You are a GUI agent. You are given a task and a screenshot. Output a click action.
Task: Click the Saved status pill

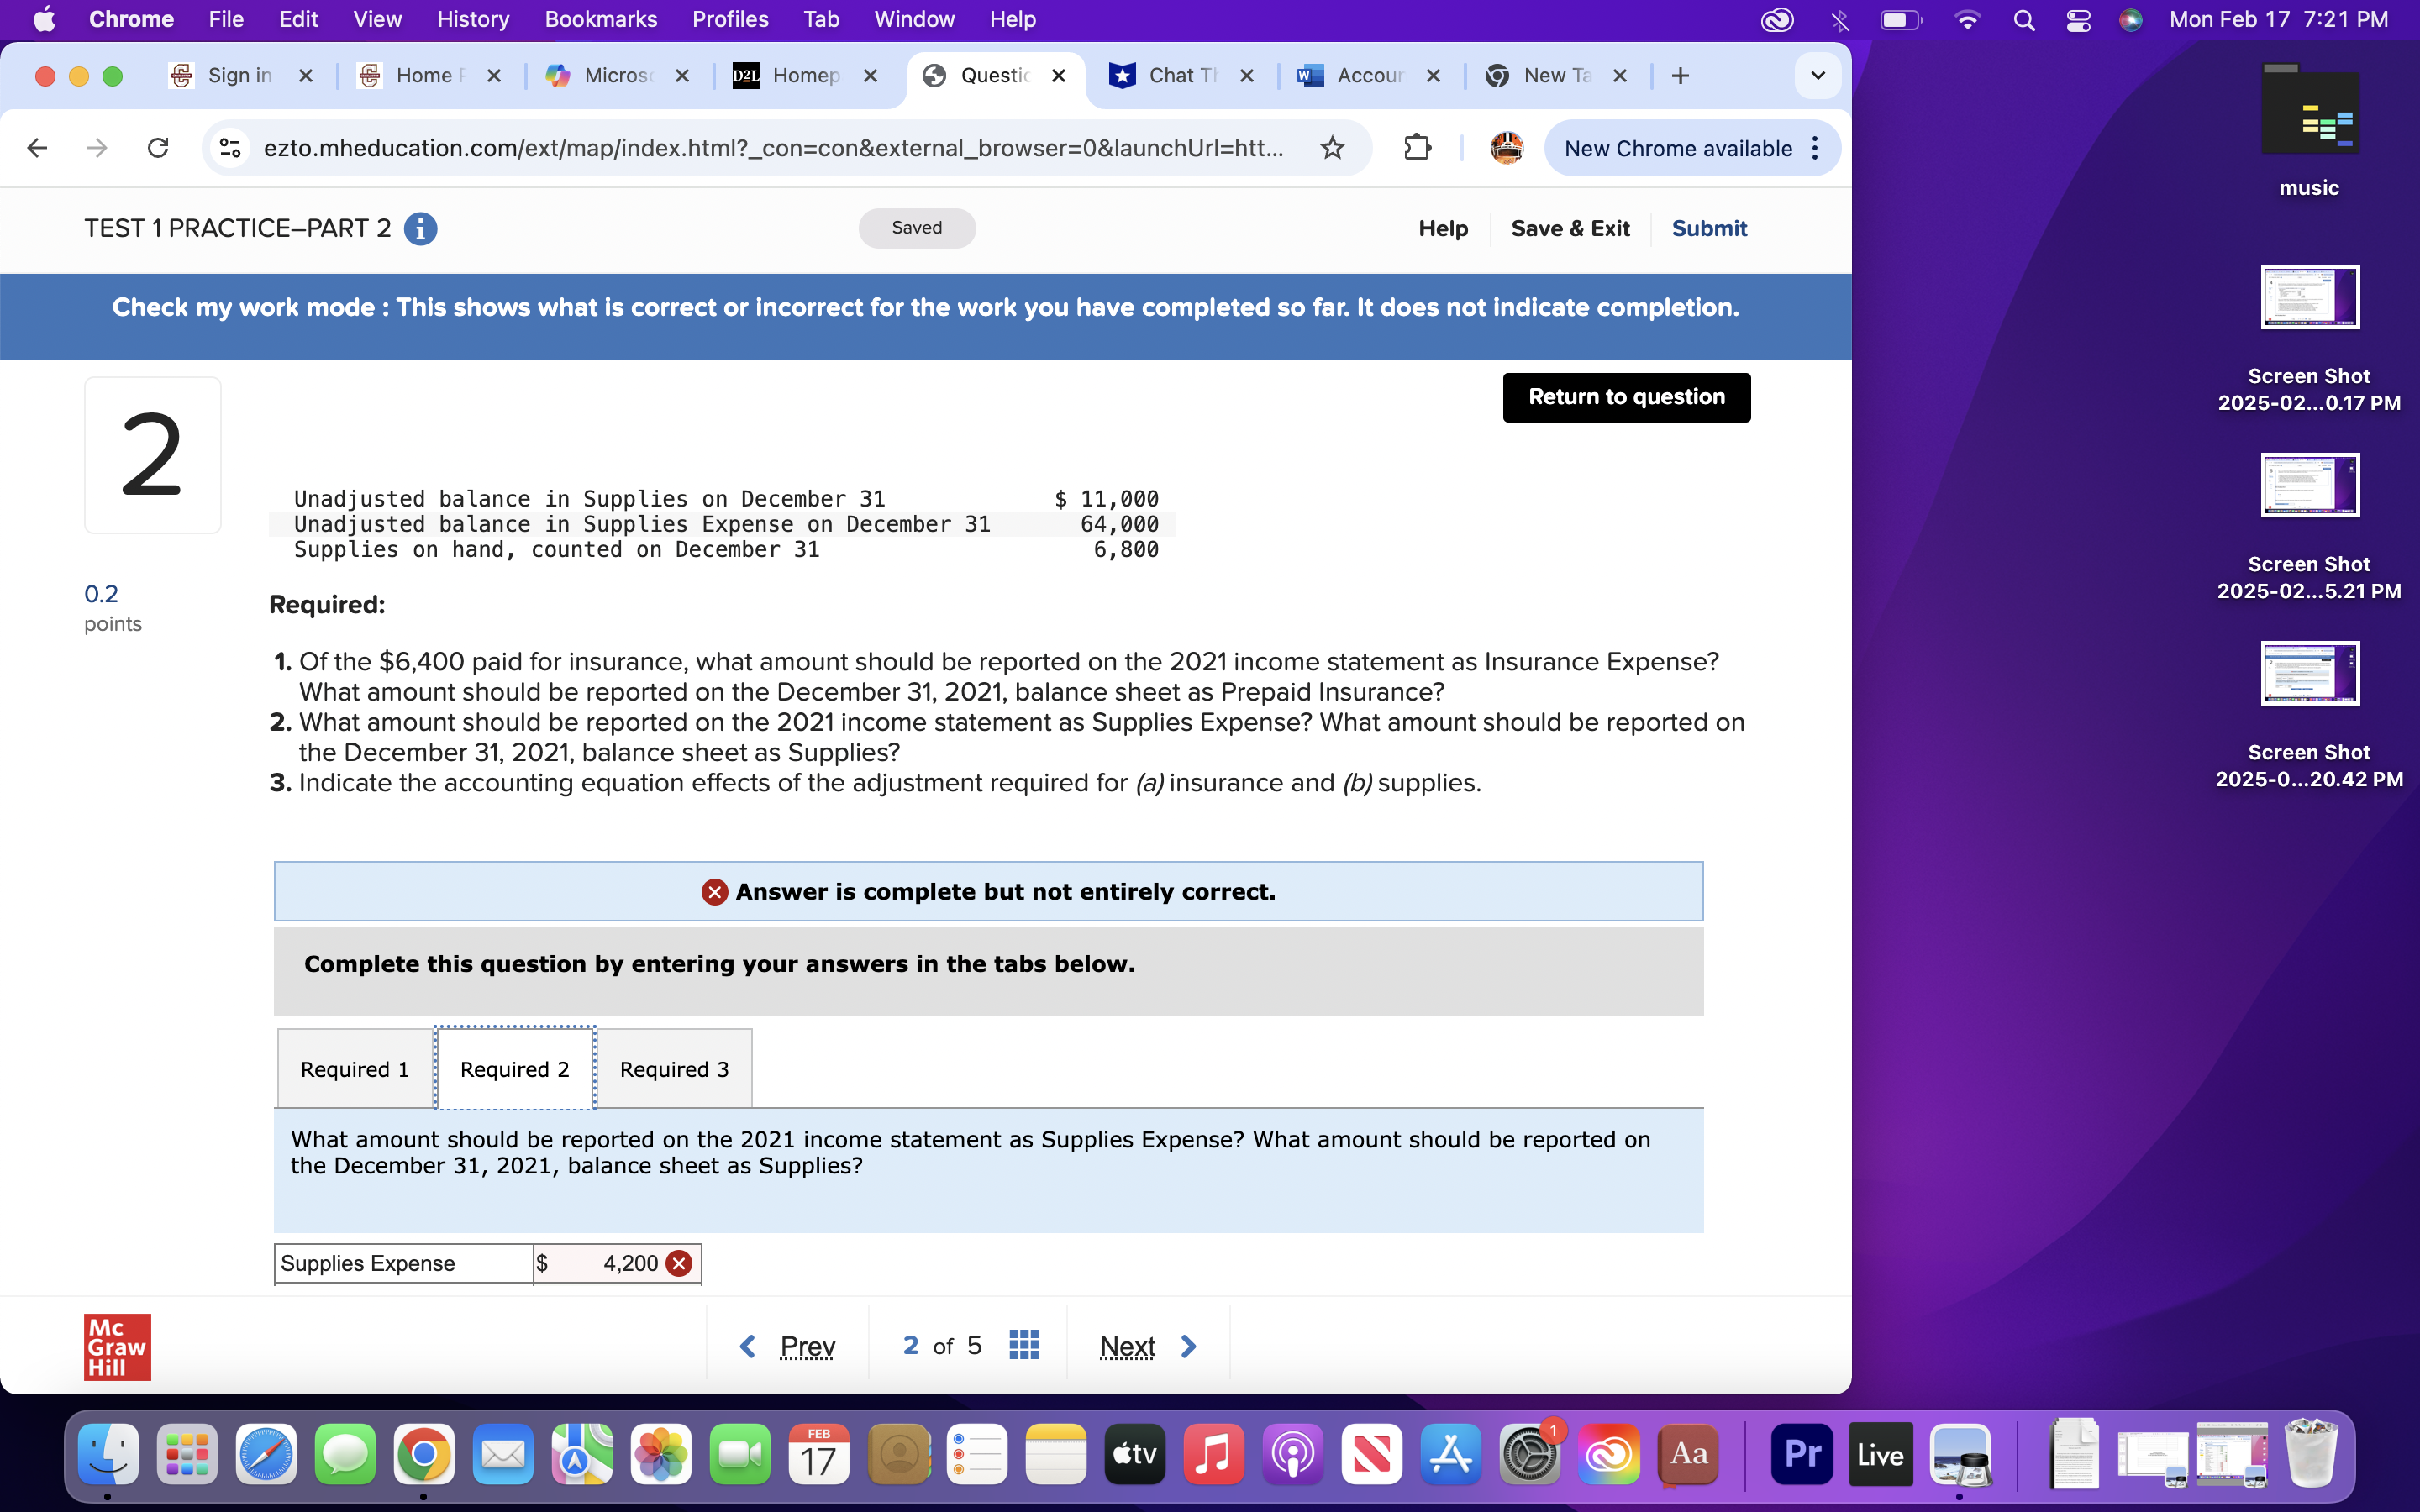pos(915,227)
